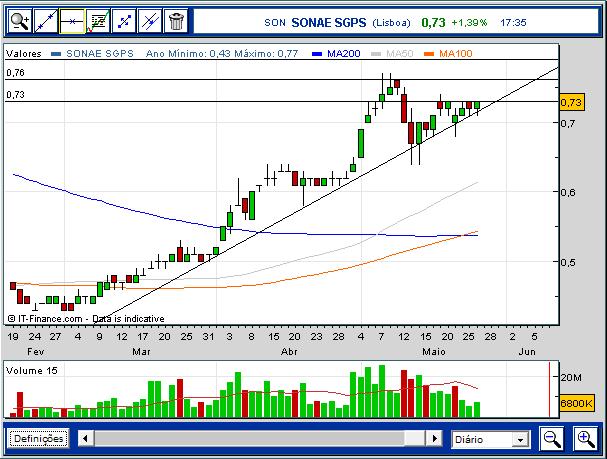Click the (Lisboa) exchange label
Screen dimensions: 607x459
pos(391,23)
